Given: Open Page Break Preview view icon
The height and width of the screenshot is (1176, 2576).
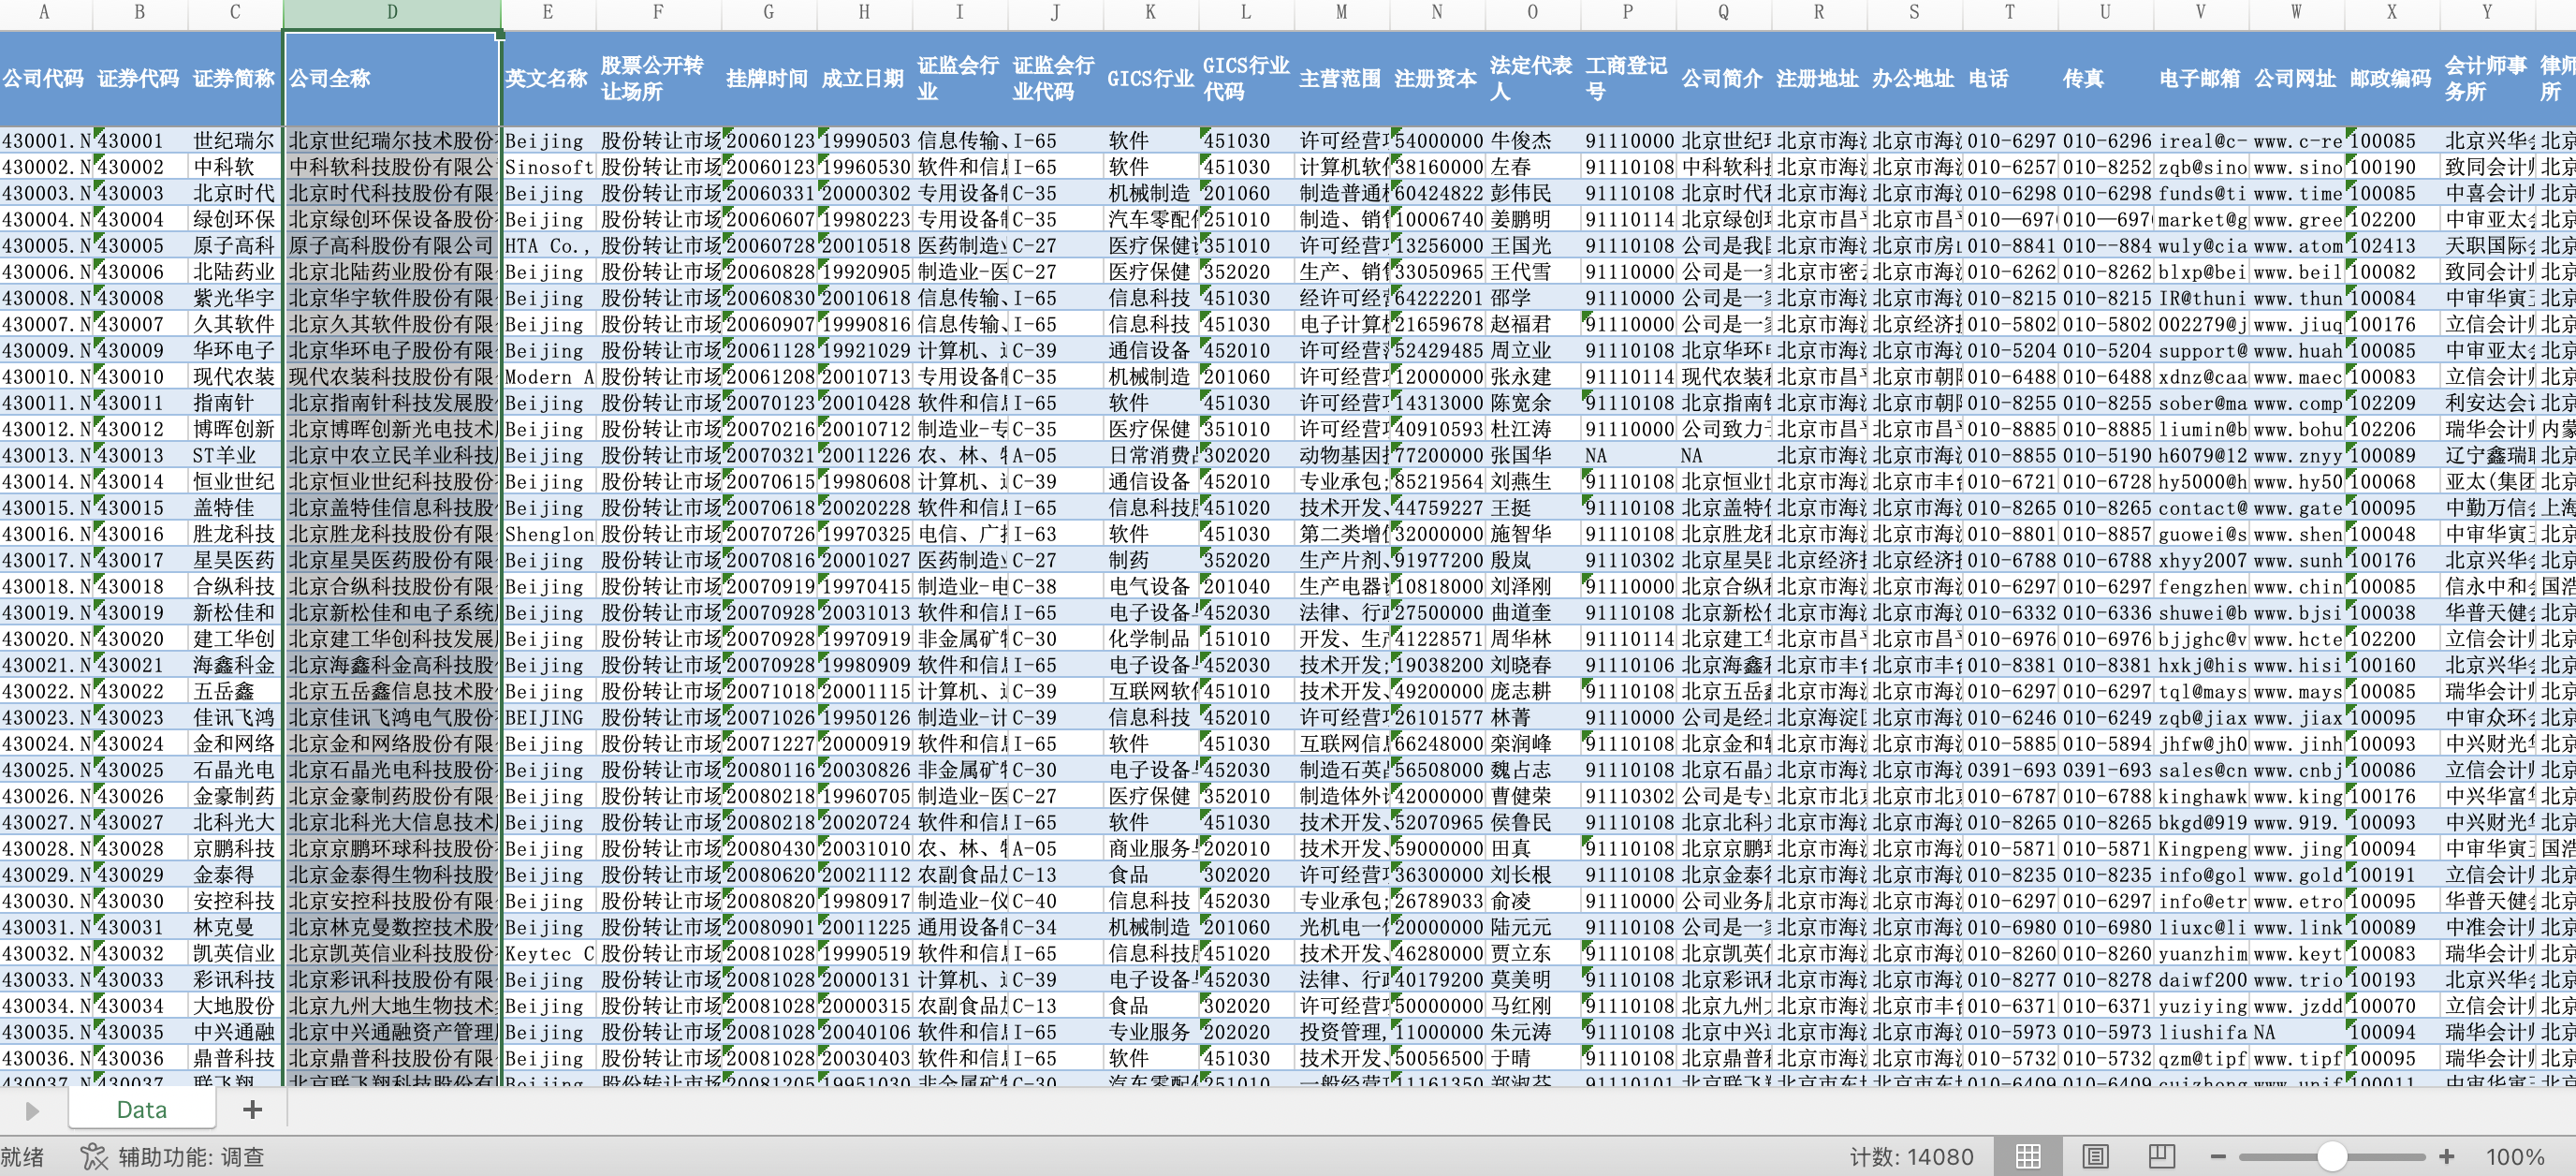Looking at the screenshot, I should click(2160, 1157).
